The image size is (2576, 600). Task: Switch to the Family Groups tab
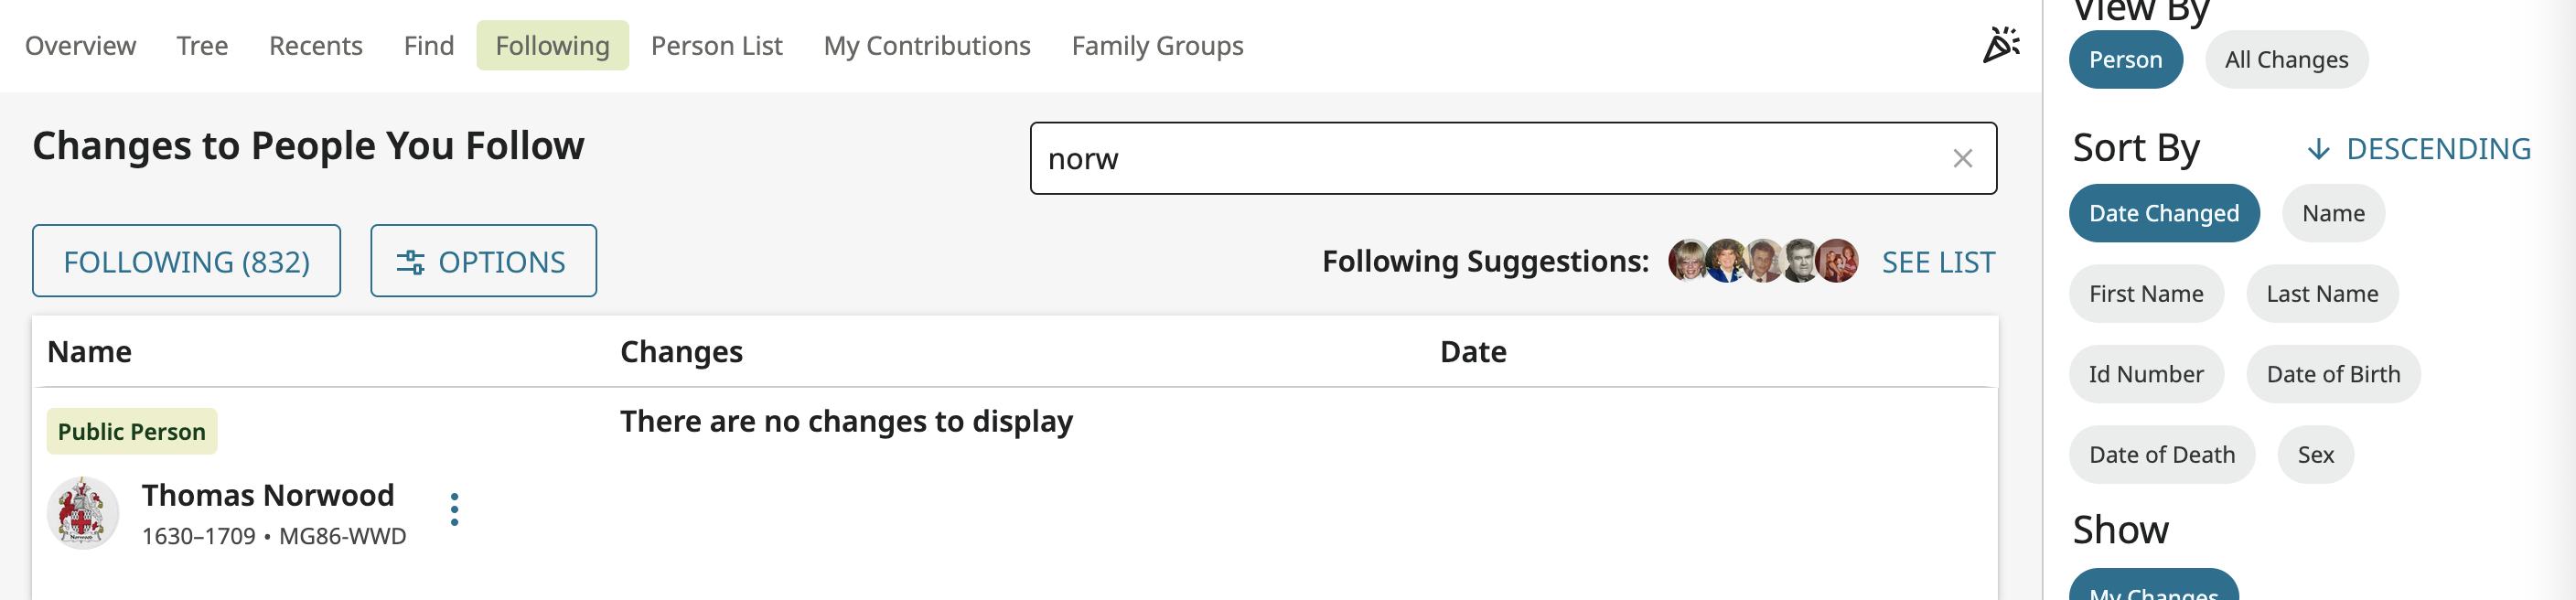pyautogui.click(x=1157, y=46)
